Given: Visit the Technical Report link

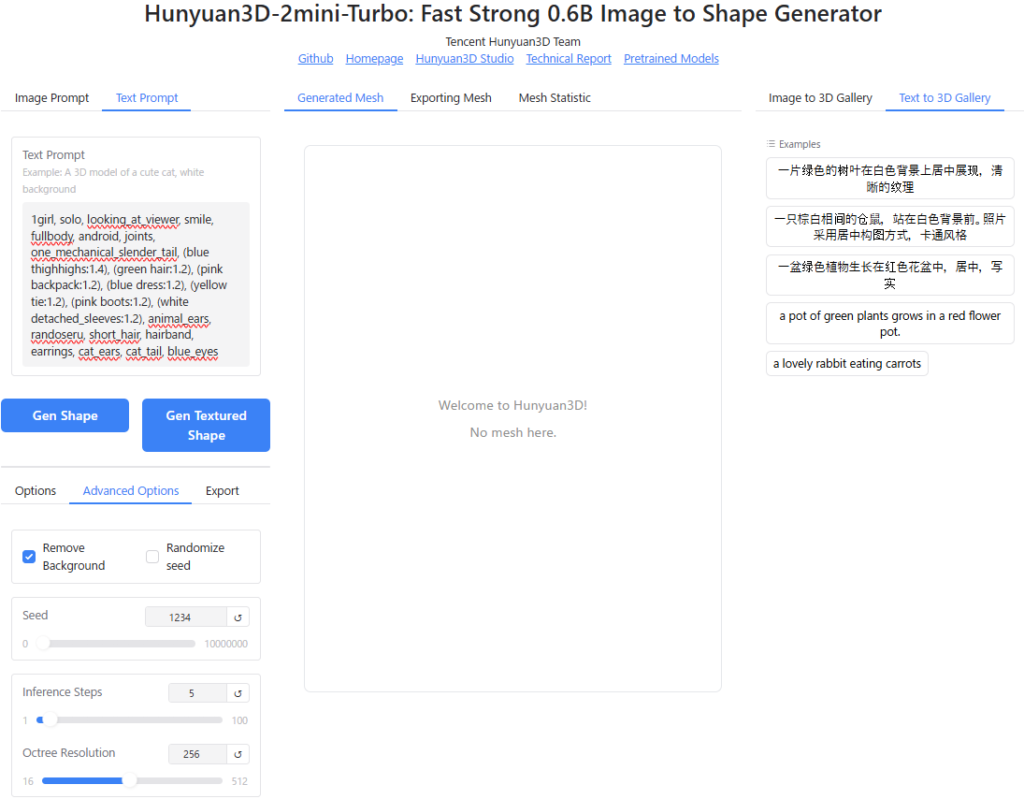Looking at the screenshot, I should [x=568, y=59].
